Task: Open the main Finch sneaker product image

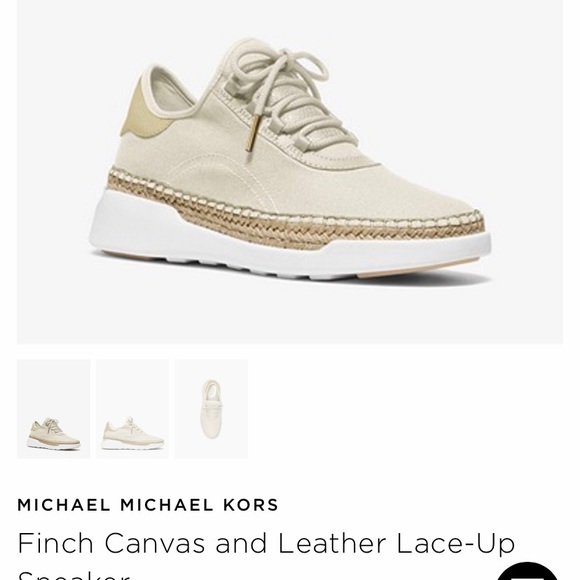Action: [x=290, y=172]
